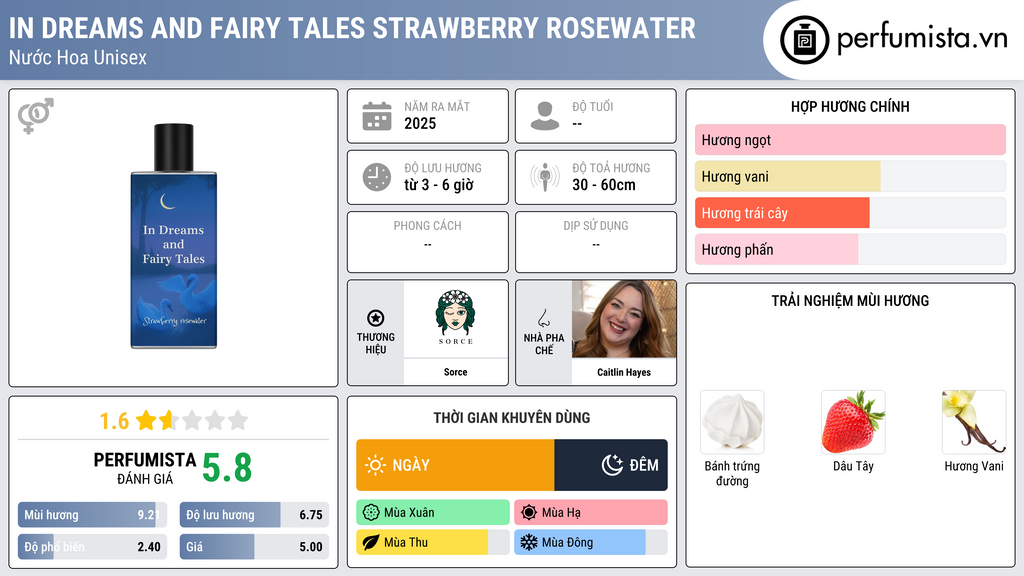Image resolution: width=1024 pixels, height=576 pixels.
Task: Click the sun icon in Ngày bar
Action: coord(376,465)
